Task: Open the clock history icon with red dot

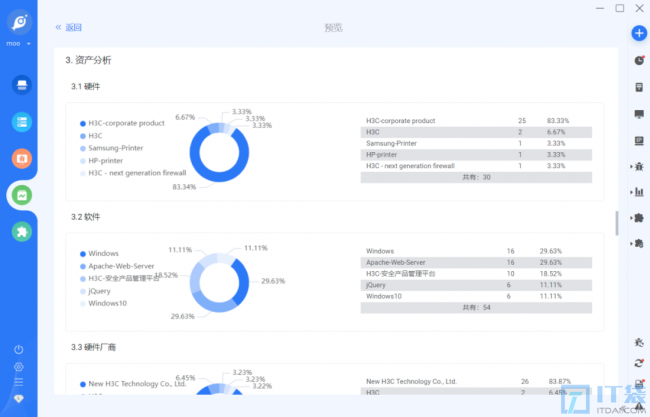Action: 639,61
